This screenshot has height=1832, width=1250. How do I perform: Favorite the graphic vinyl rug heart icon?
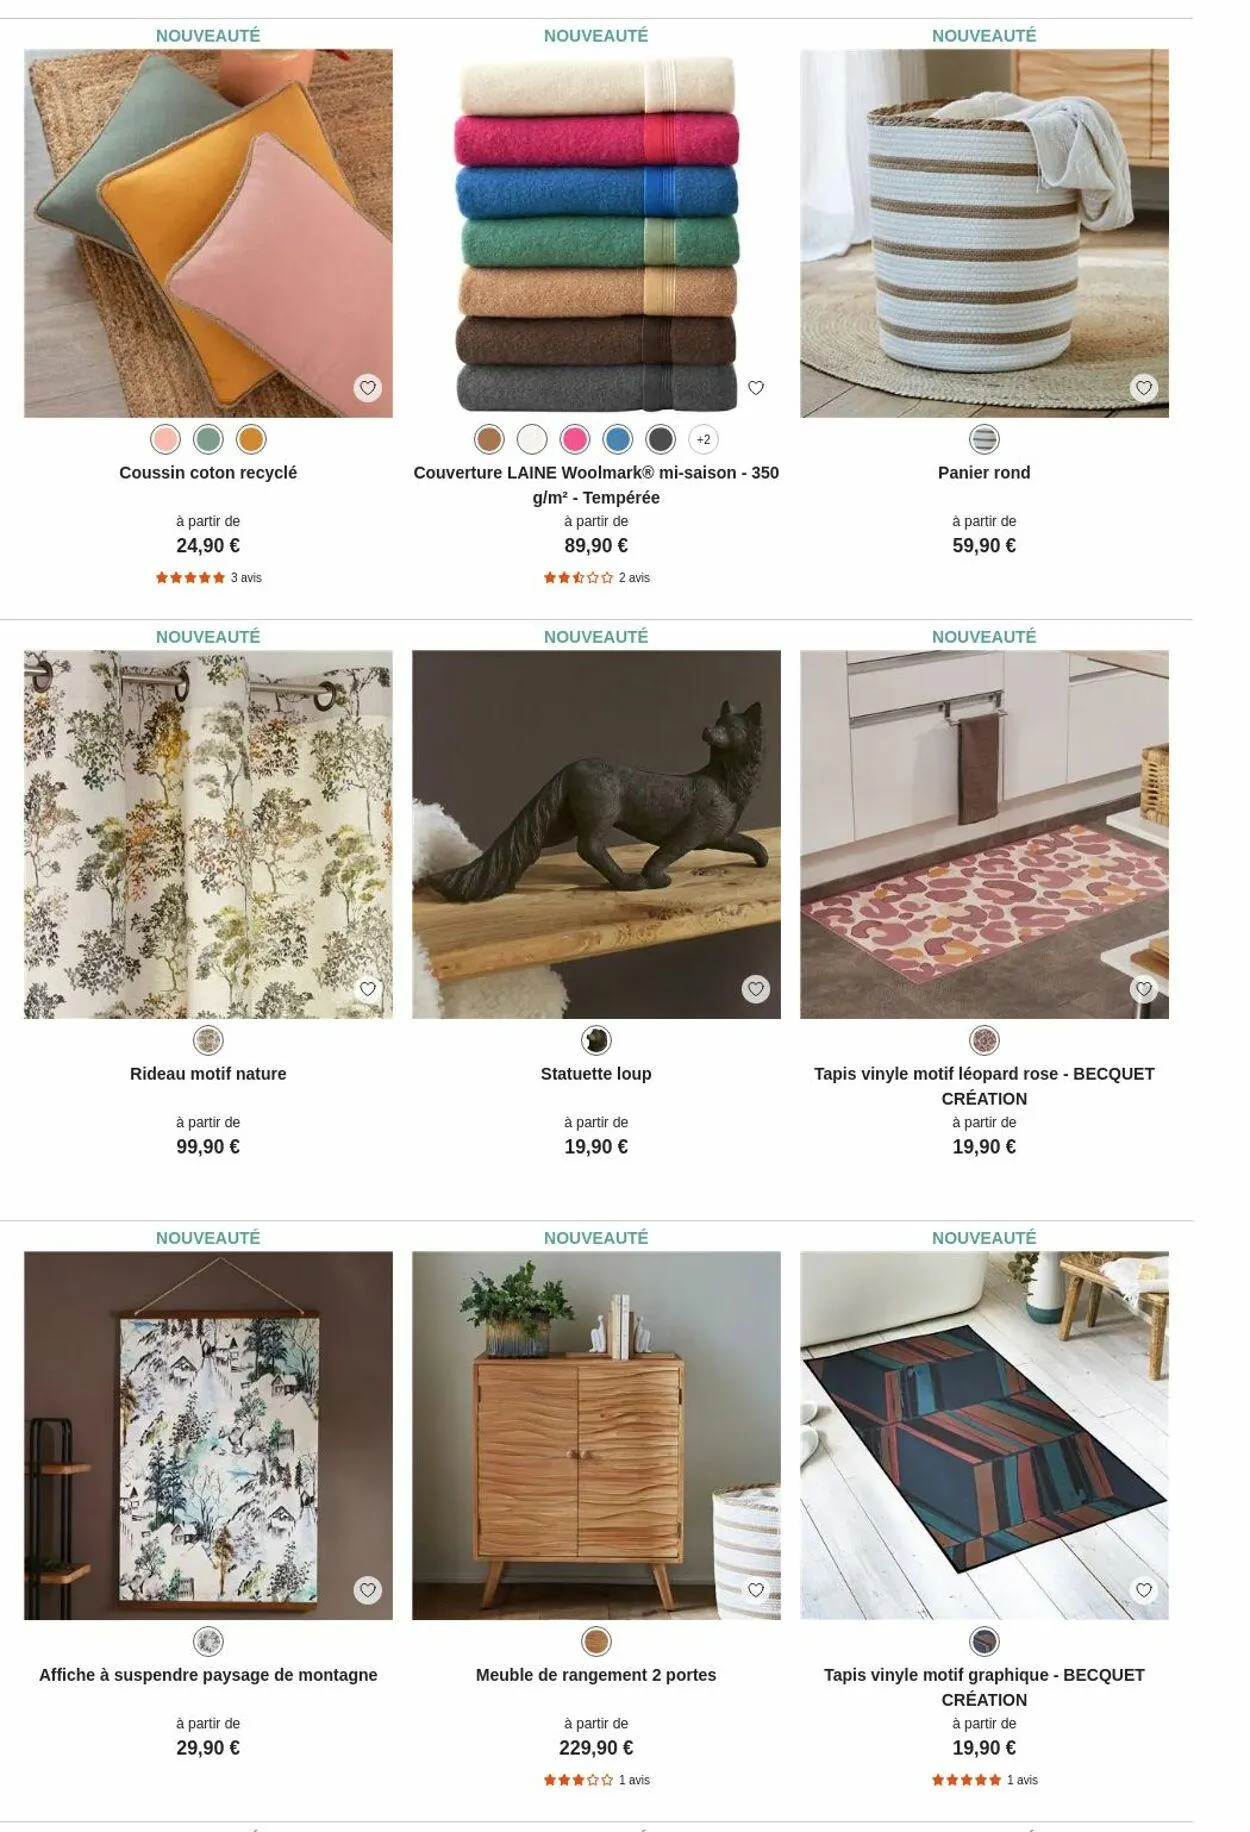click(1144, 1590)
